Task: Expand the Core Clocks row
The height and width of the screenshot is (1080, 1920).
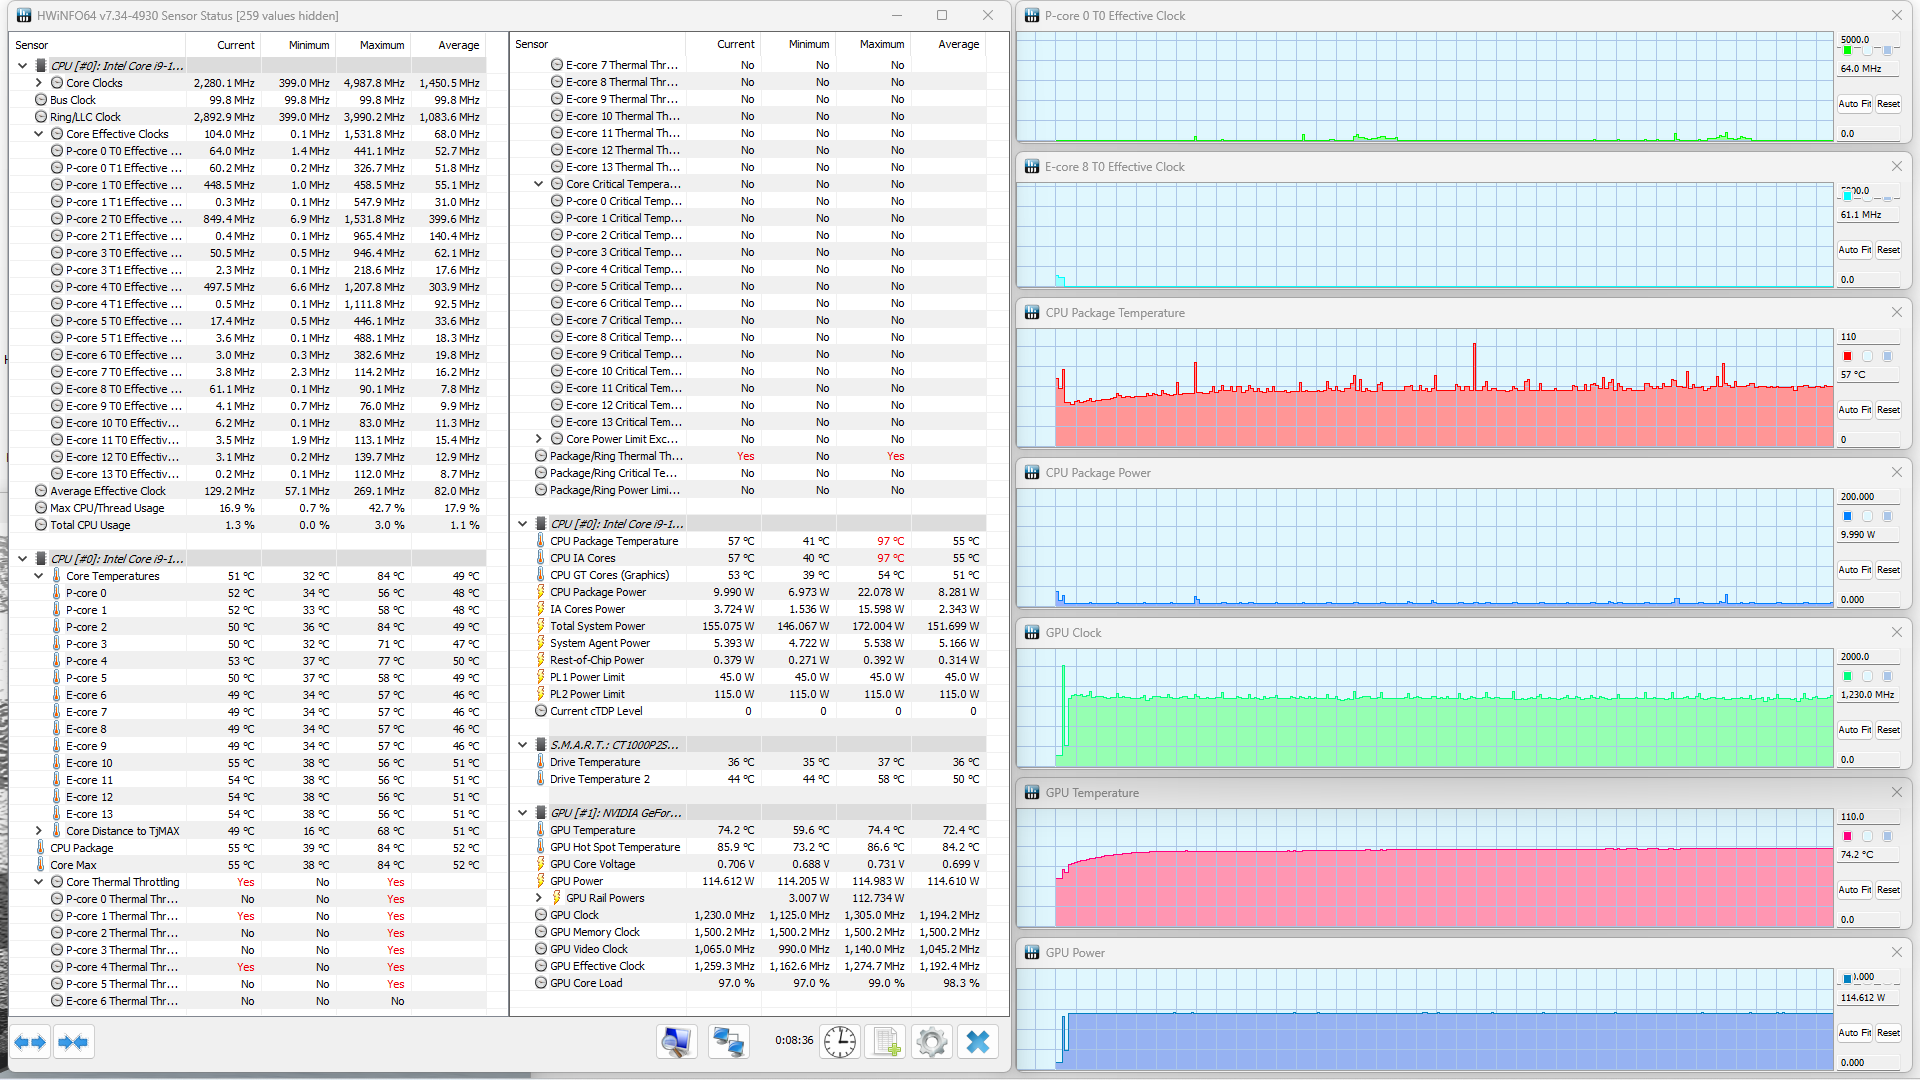Action: pos(39,83)
